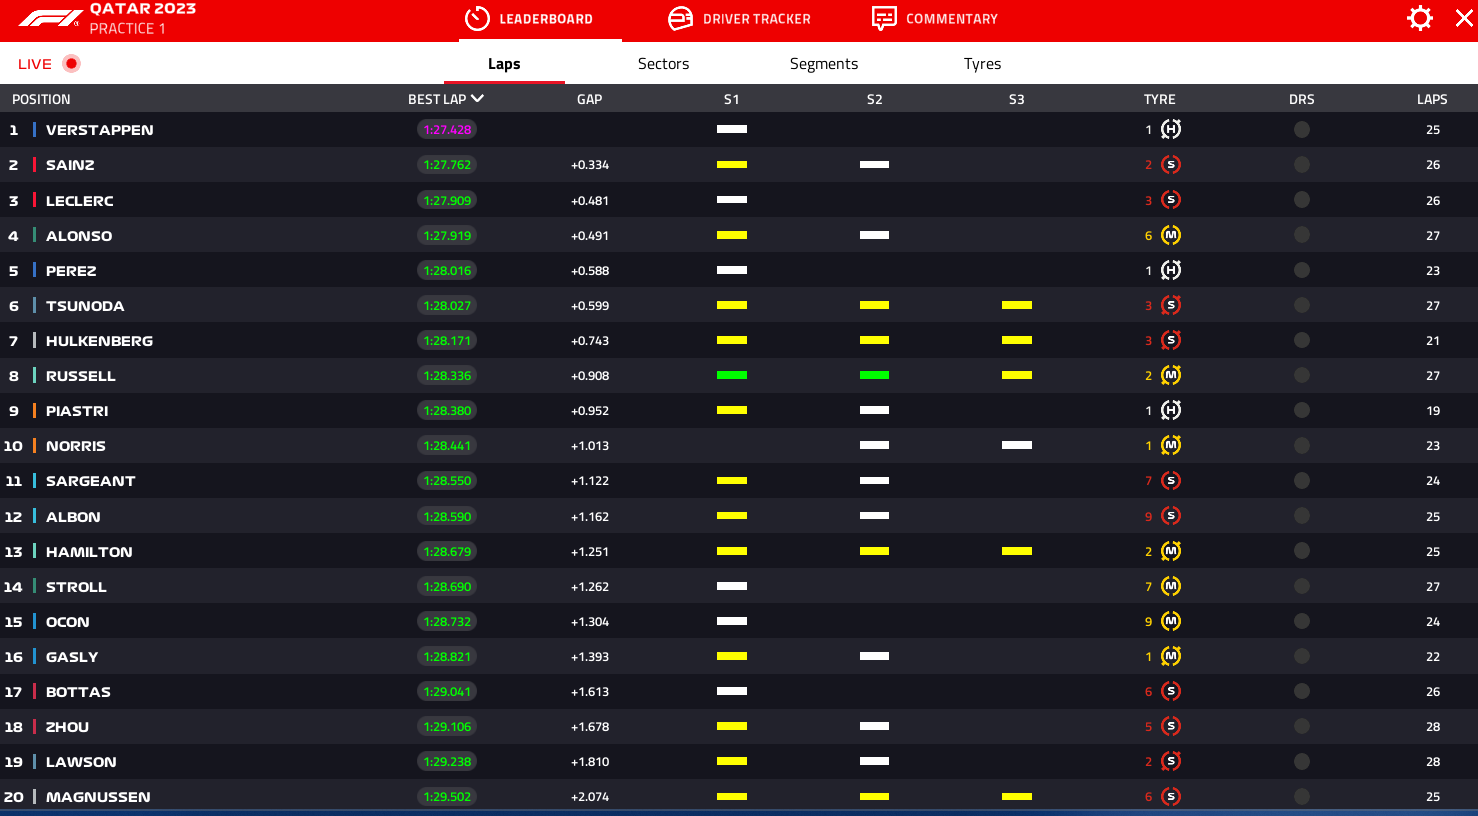Click Perez's hard tyre icon

pos(1171,270)
